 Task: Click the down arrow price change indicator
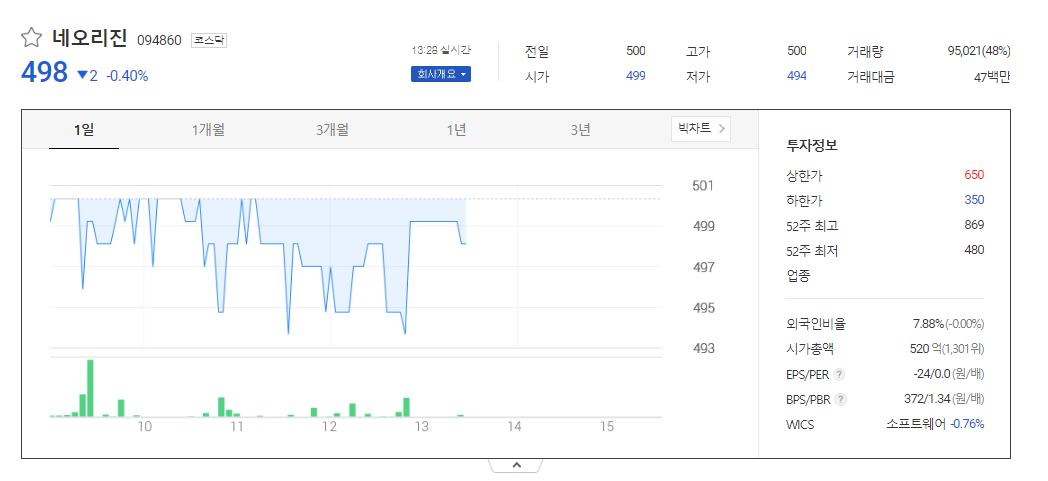point(83,76)
